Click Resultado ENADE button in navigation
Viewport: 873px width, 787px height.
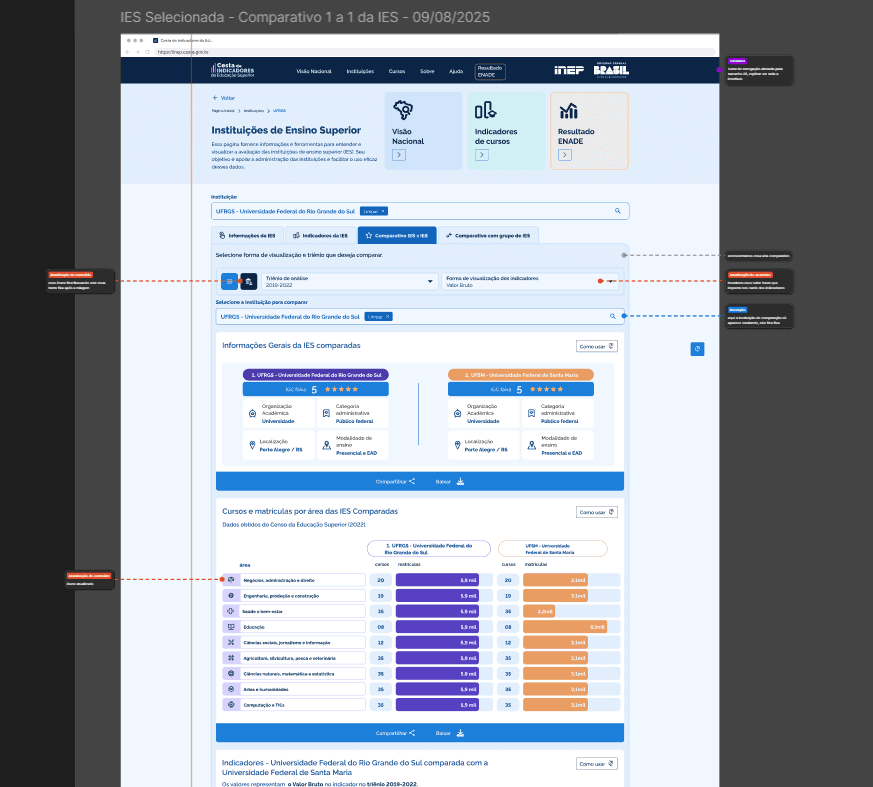click(x=490, y=71)
